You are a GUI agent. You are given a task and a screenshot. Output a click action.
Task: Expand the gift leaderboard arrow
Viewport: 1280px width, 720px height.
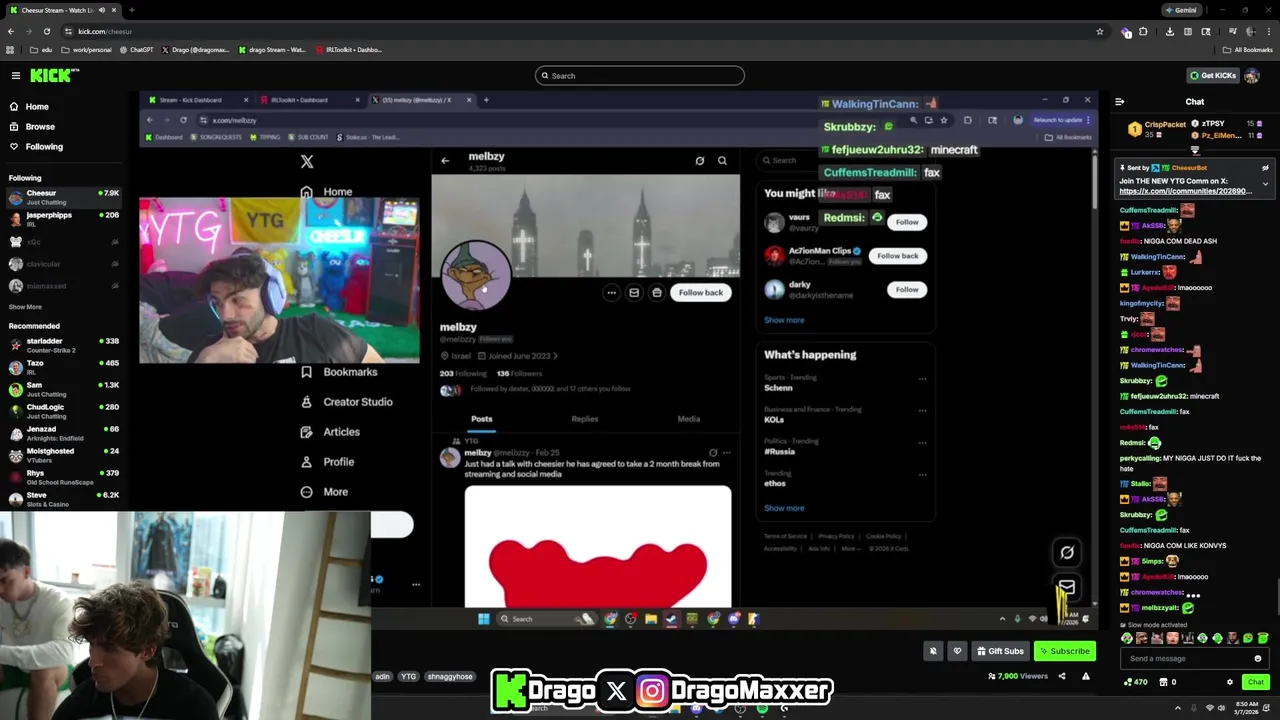point(1194,150)
